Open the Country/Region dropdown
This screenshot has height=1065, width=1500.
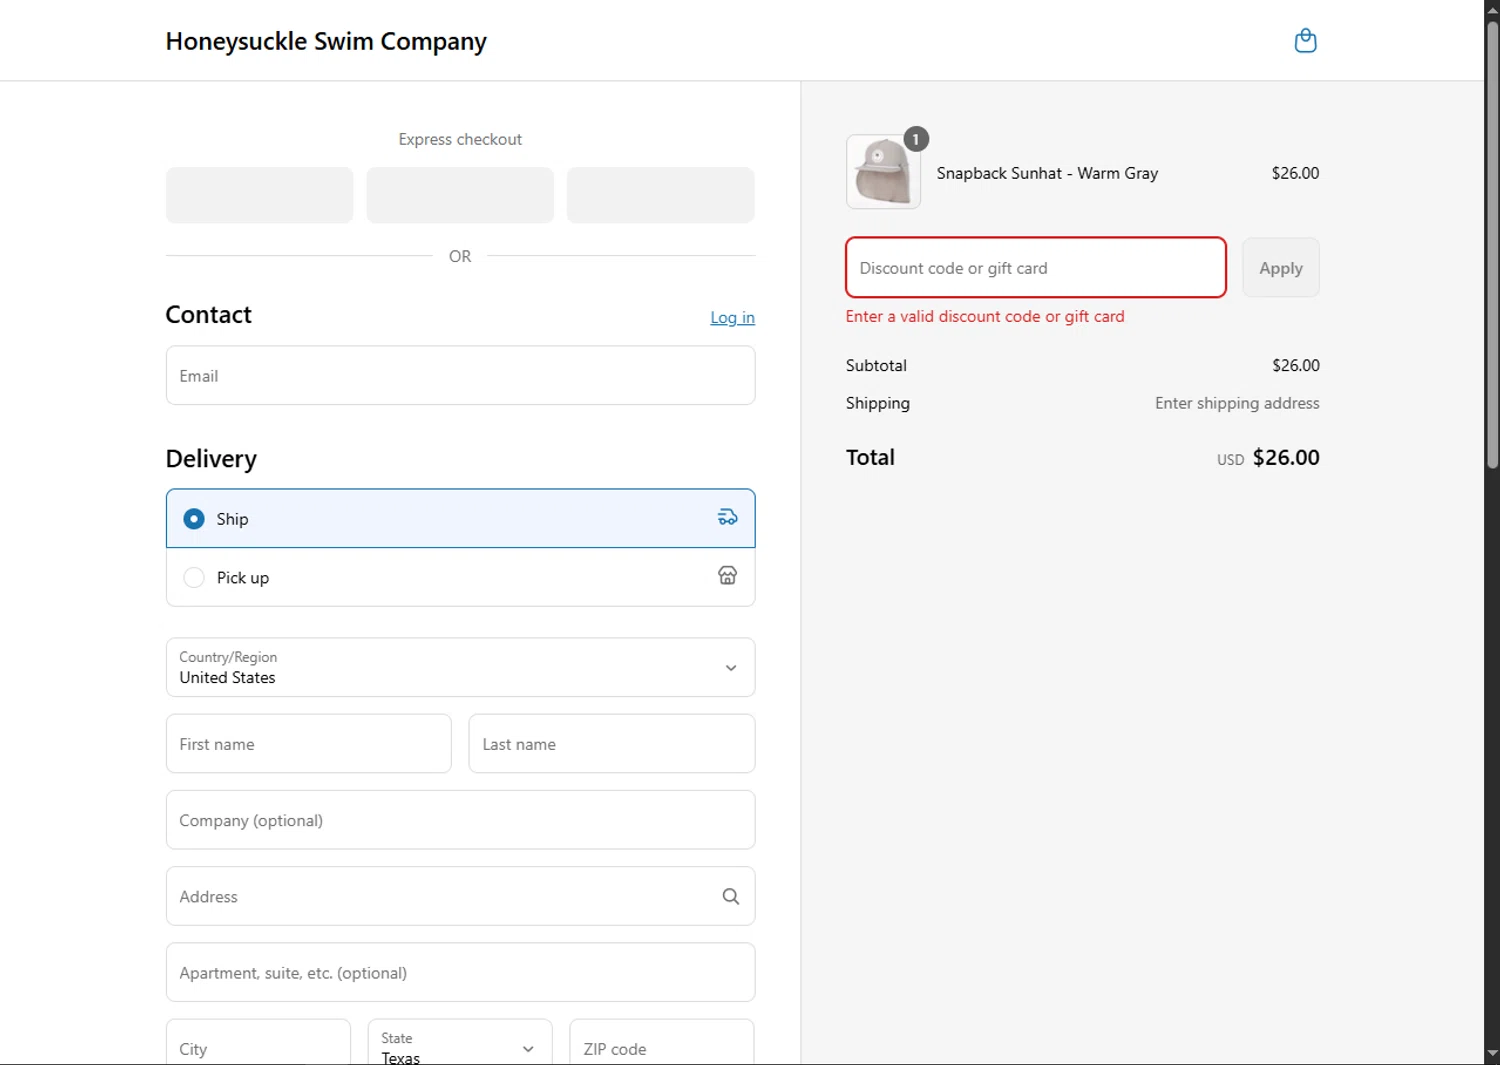[x=460, y=667]
